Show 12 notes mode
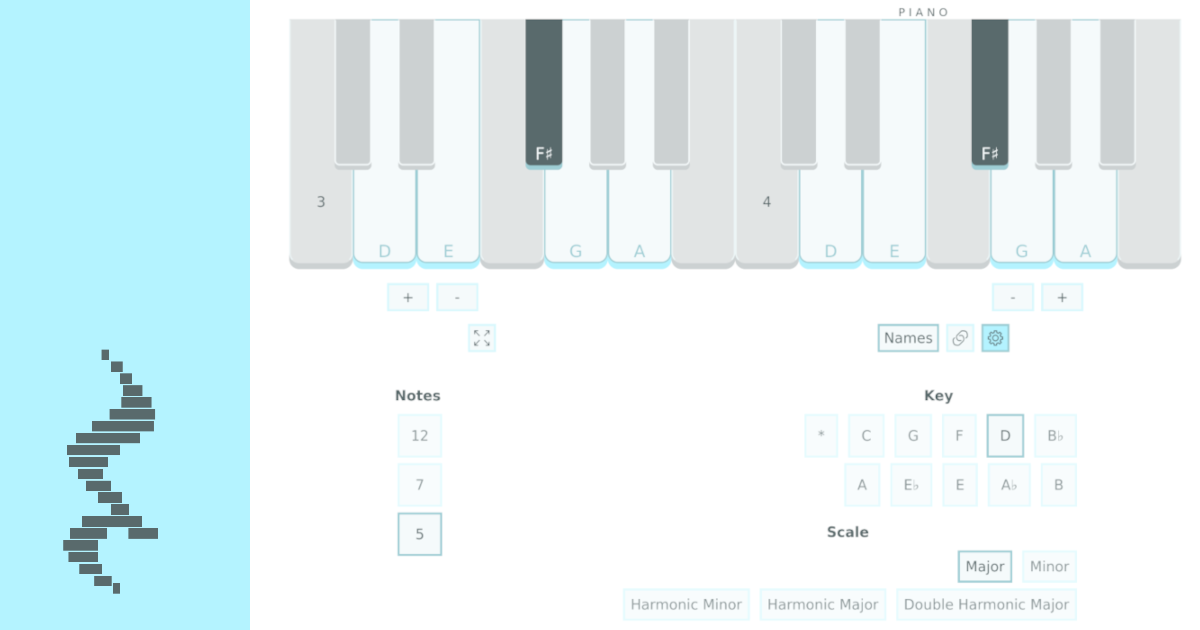 point(419,435)
